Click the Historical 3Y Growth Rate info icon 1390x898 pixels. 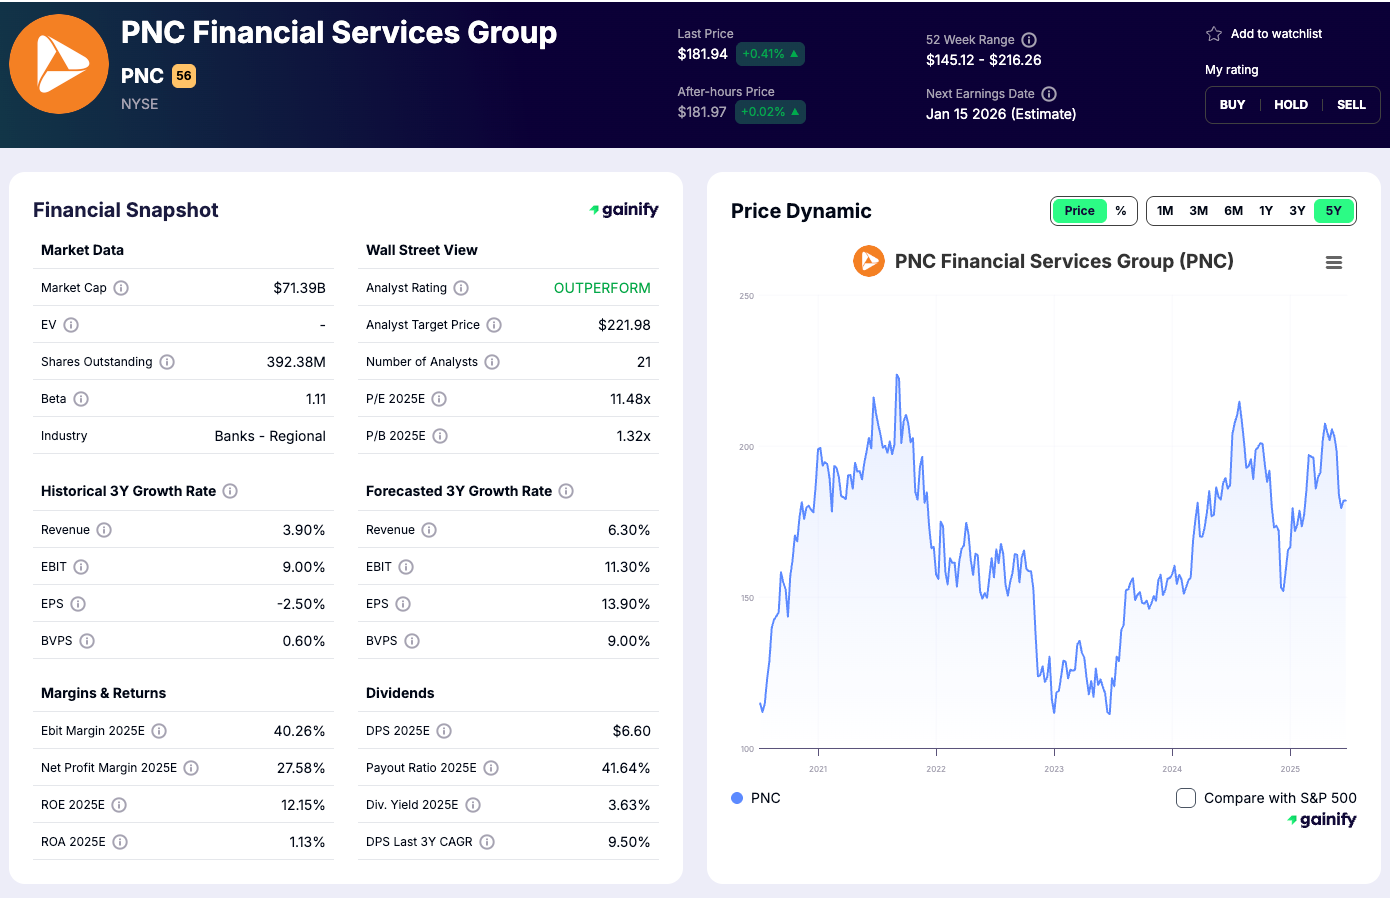230,491
